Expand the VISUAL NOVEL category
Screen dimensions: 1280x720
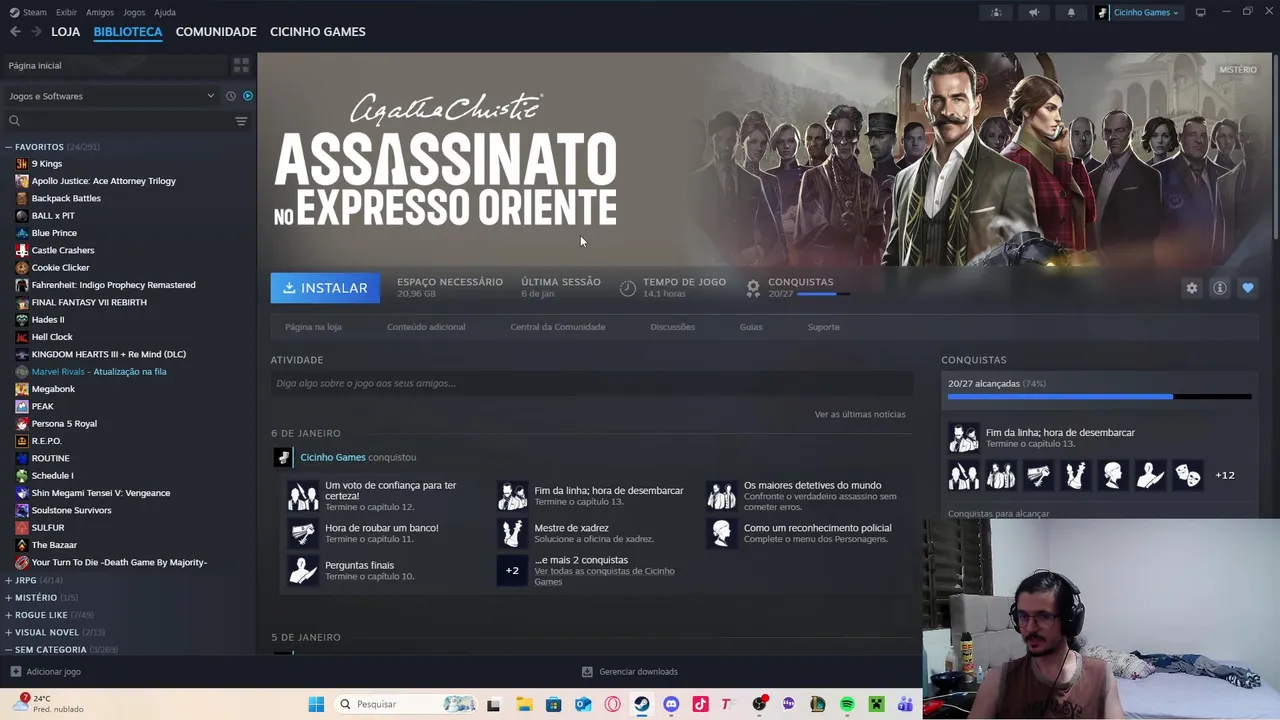9,632
